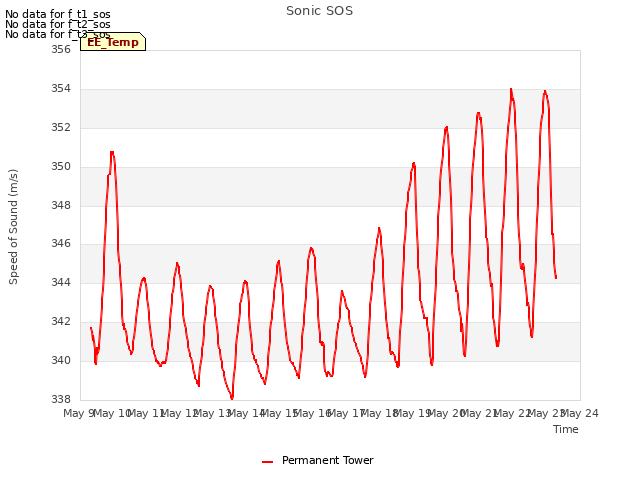Click the lowest data trough near 338

[232, 398]
